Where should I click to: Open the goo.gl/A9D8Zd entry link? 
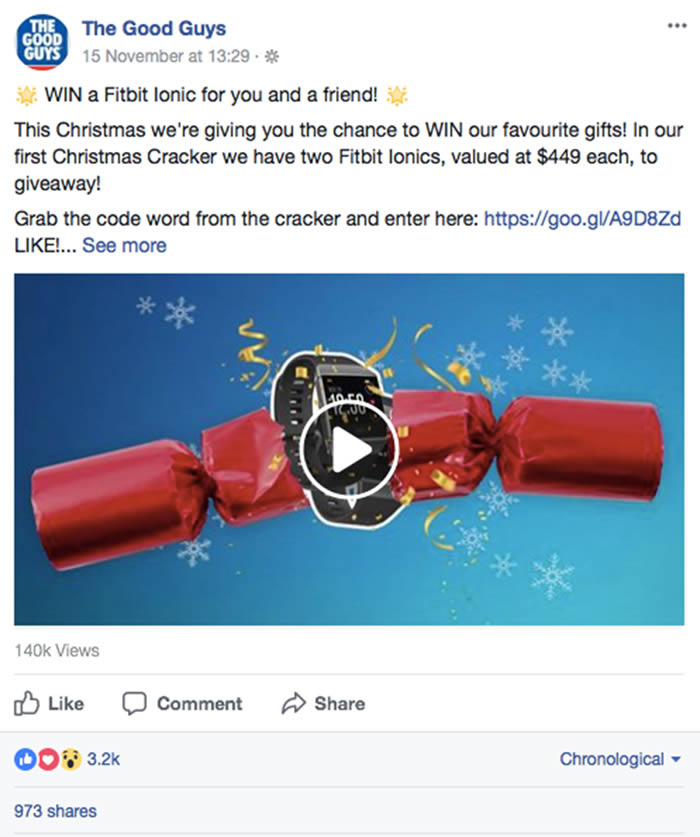[583, 218]
